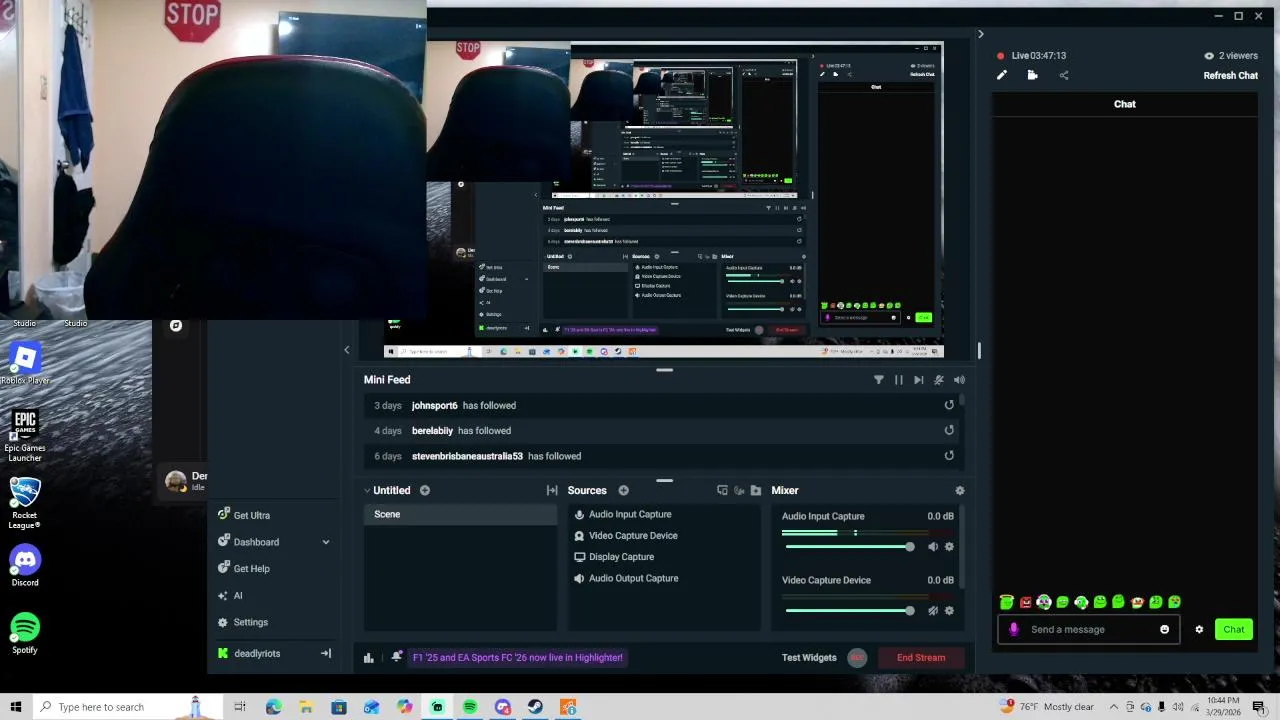1280x720 pixels.
Task: Open the notifications bell icon
Action: click(397, 657)
